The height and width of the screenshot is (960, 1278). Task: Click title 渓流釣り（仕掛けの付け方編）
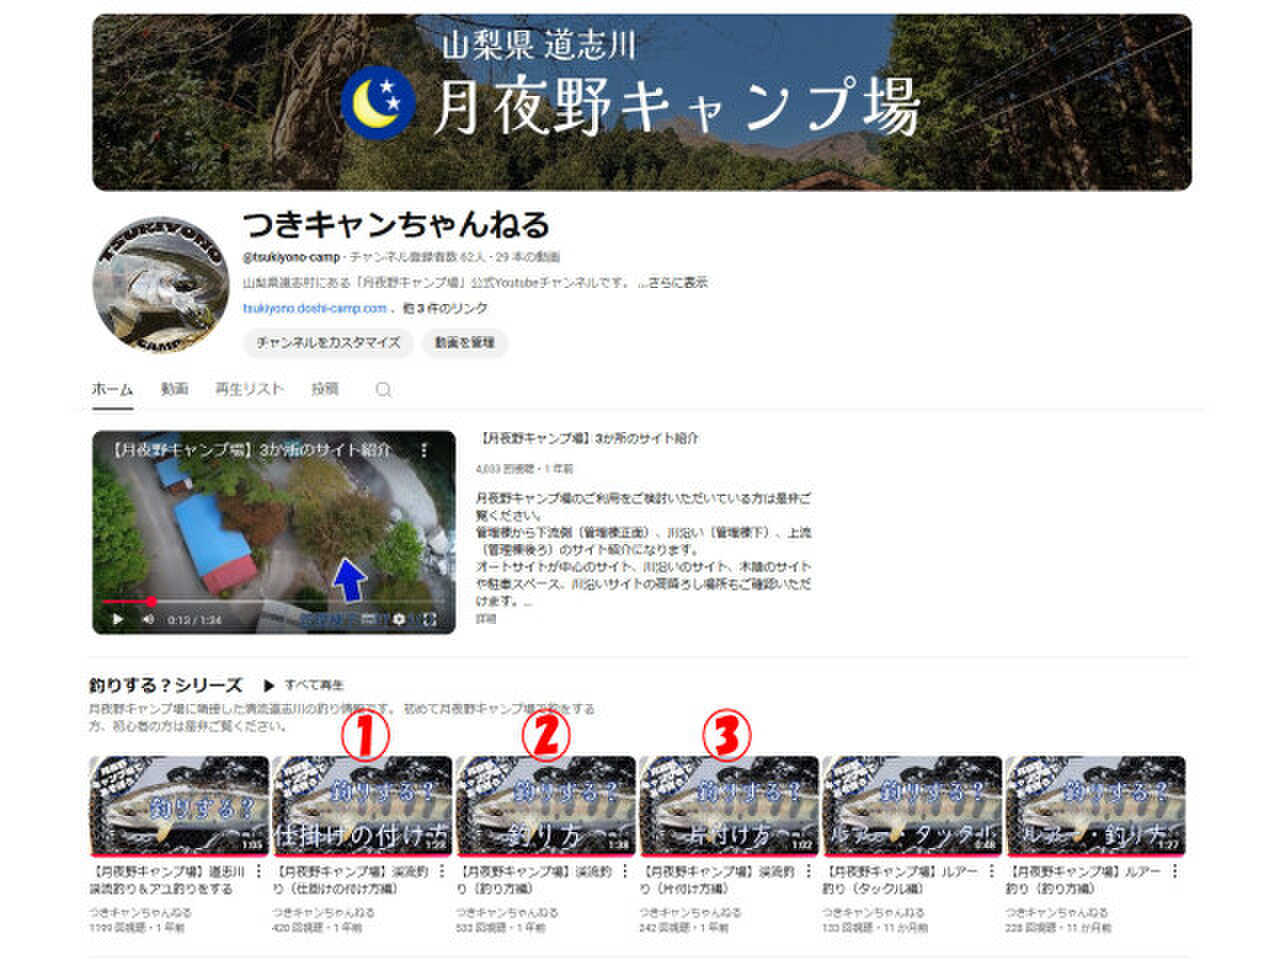[x=351, y=880]
